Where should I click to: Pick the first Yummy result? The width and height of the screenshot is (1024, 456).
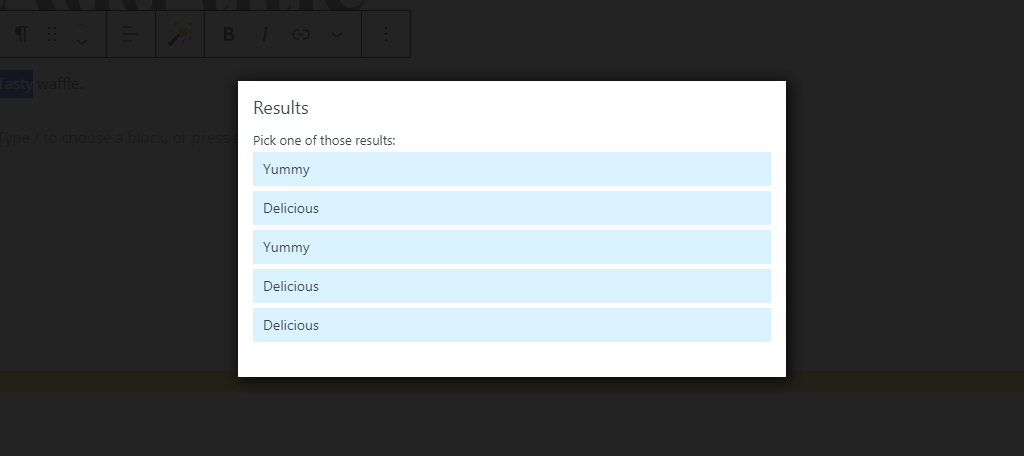tap(512, 169)
